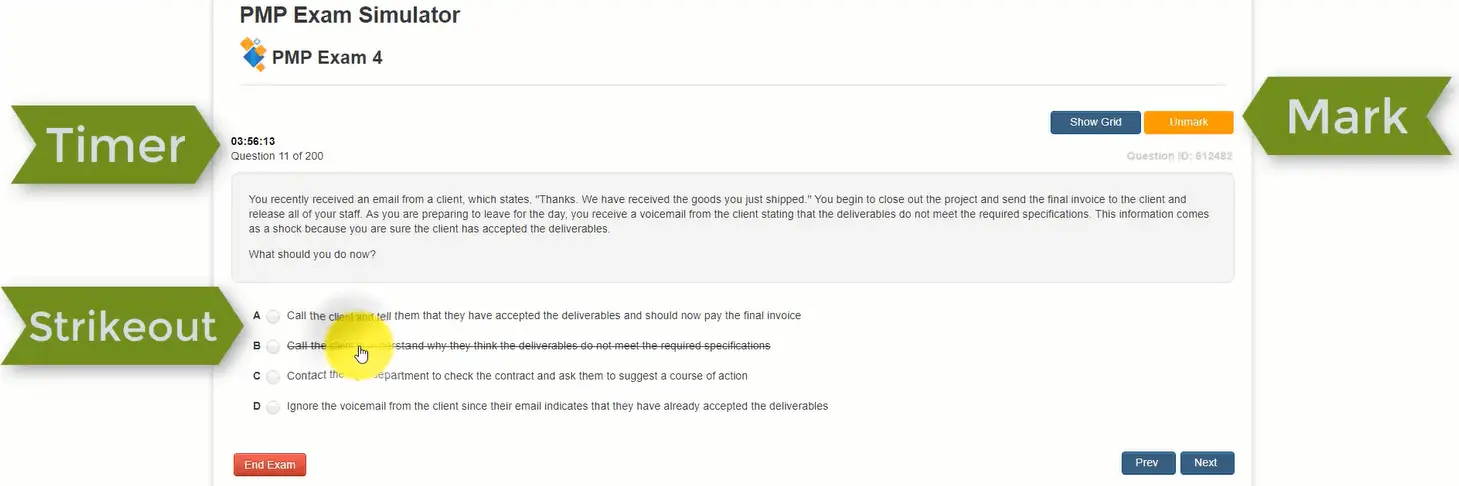The width and height of the screenshot is (1459, 486).
Task: Click the PMP Exam 4 logo icon
Action: click(253, 54)
